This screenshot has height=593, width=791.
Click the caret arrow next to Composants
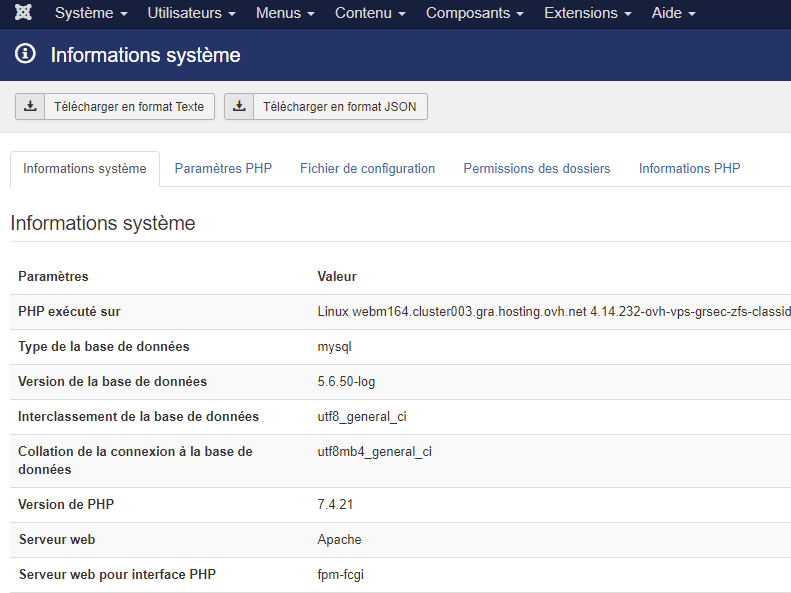pyautogui.click(x=520, y=14)
